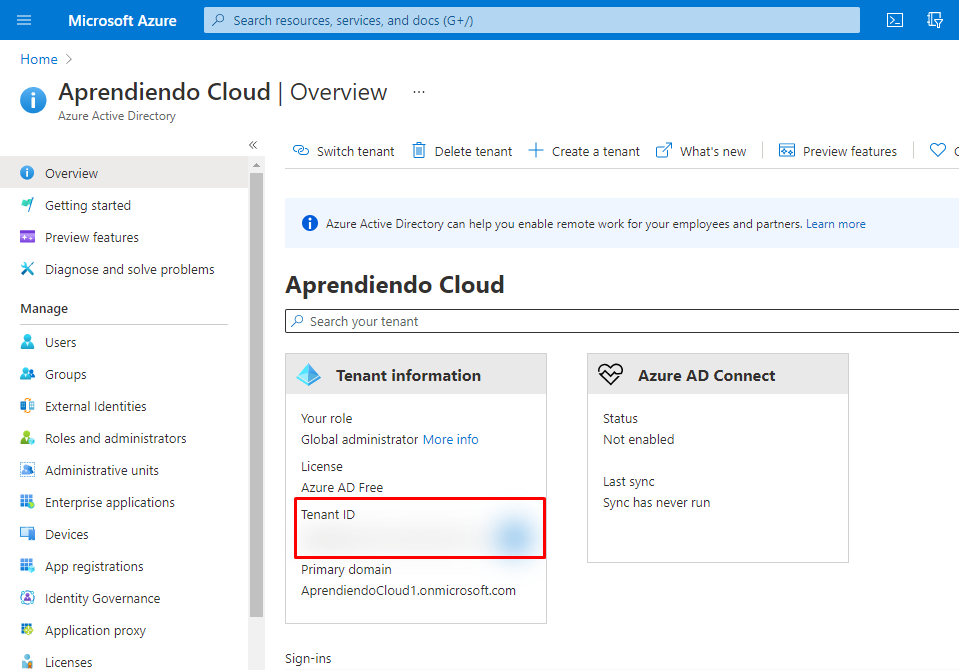Click the Switch tenant icon
Screen dimensions: 959x670
(x=301, y=151)
